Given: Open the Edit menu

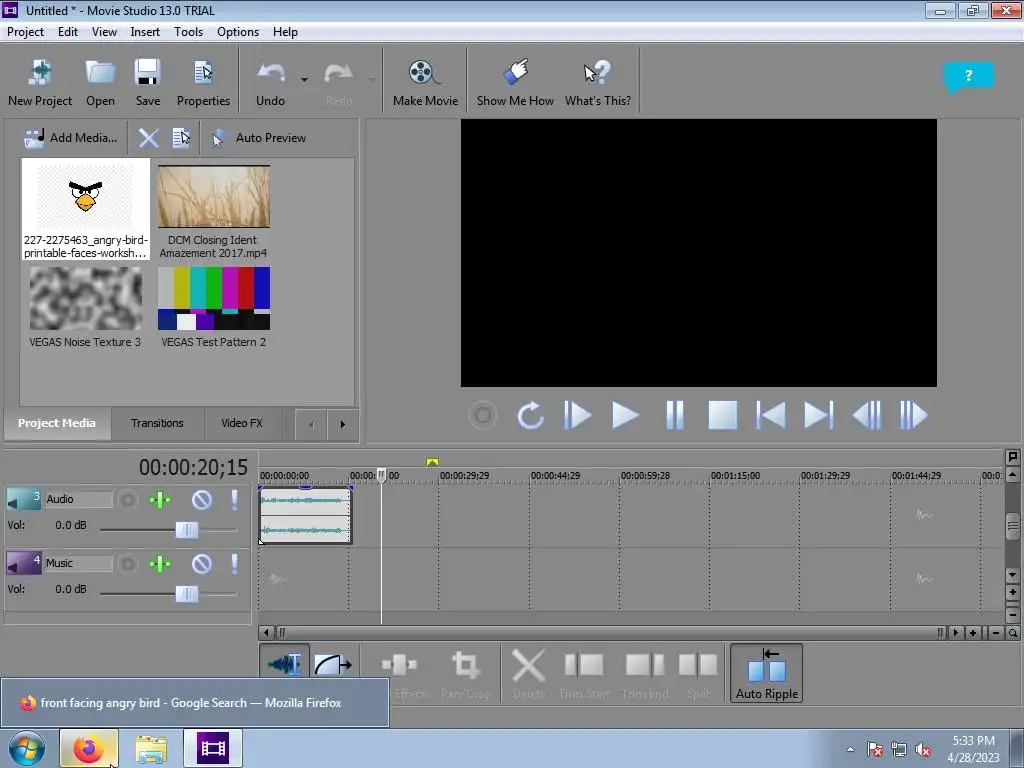Looking at the screenshot, I should coord(67,32).
